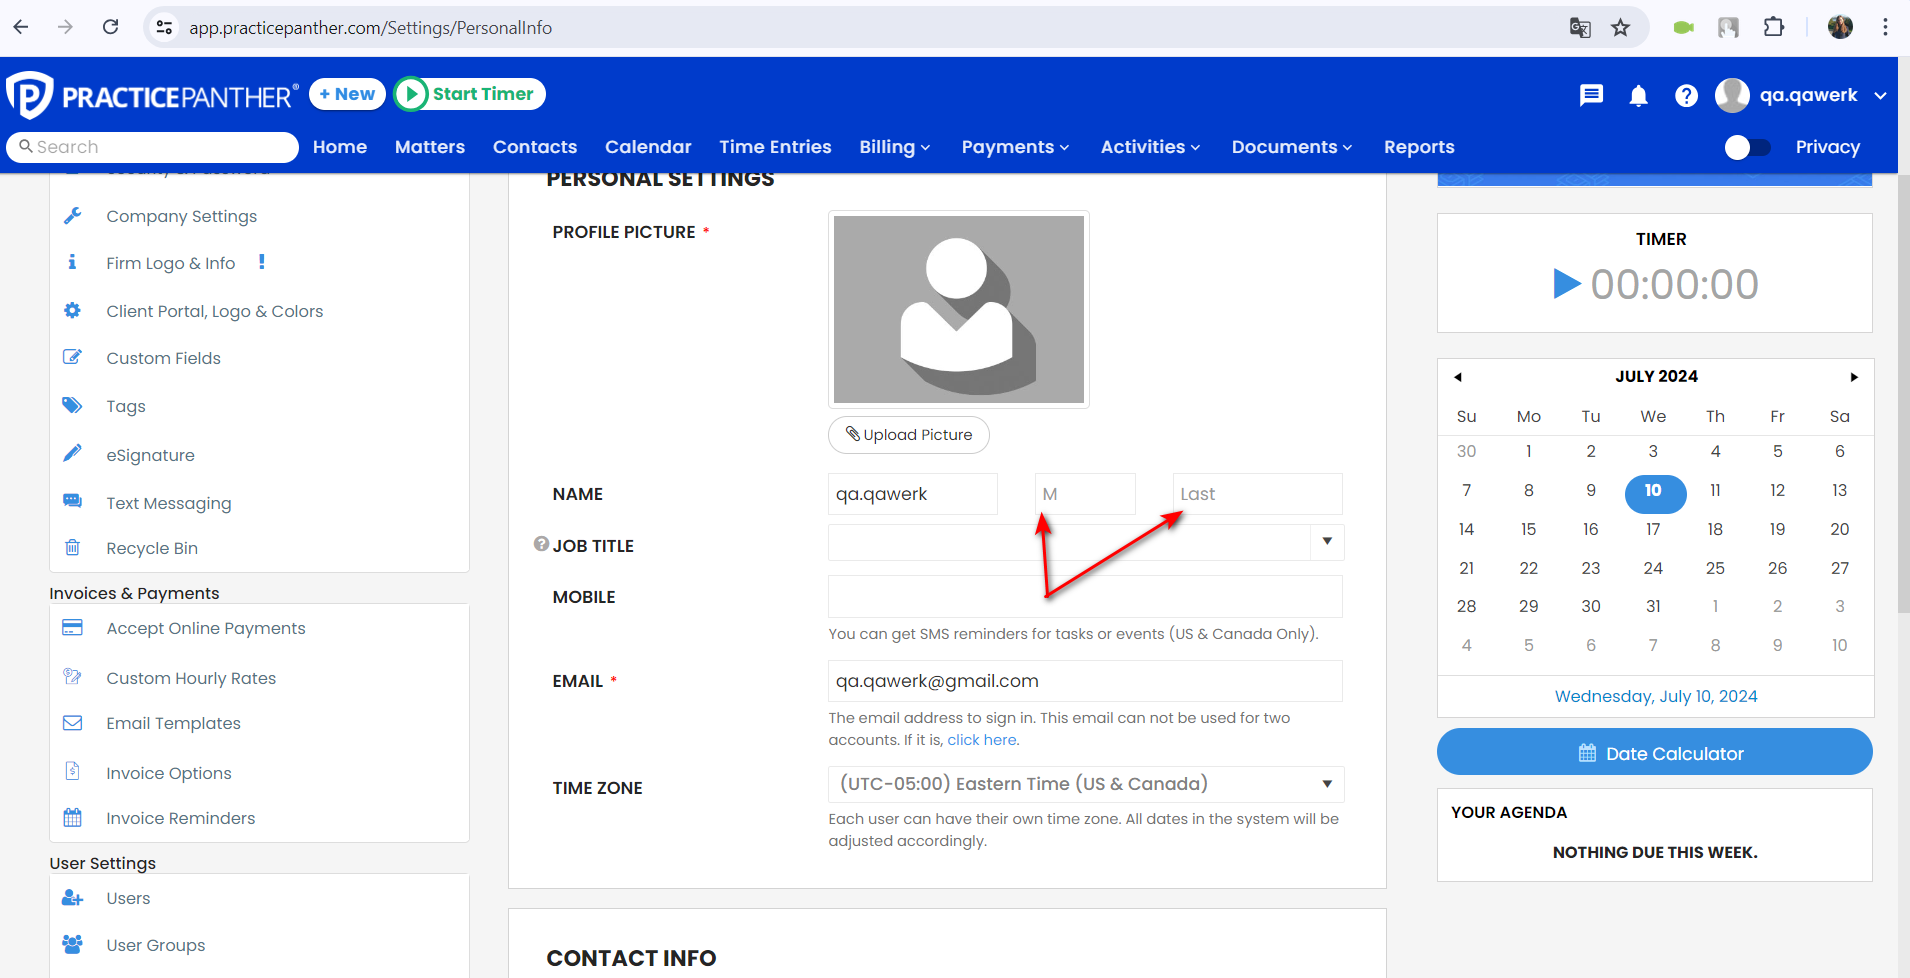This screenshot has height=978, width=1910.
Task: Open the Reports tab
Action: [x=1419, y=147]
